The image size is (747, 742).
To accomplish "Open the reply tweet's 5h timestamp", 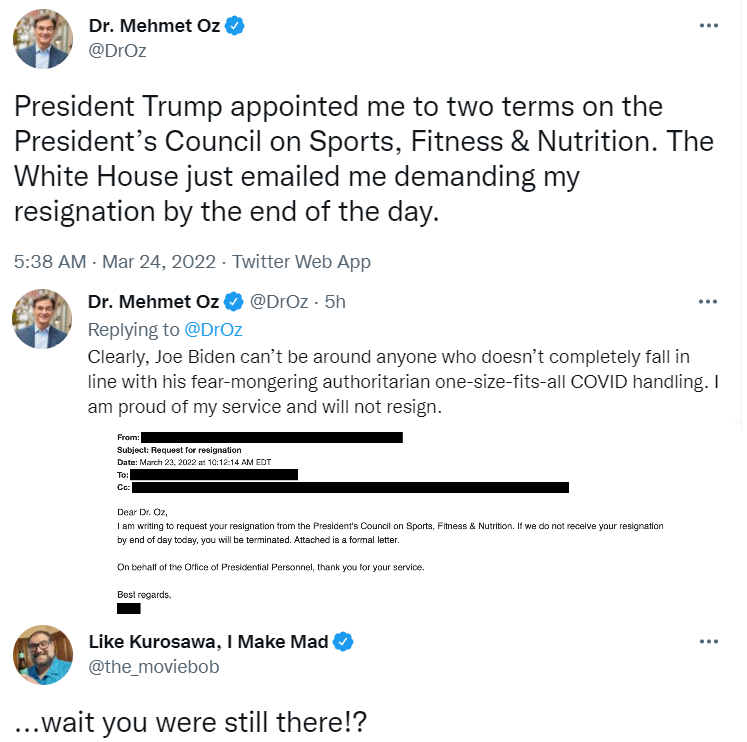I will click(334, 302).
